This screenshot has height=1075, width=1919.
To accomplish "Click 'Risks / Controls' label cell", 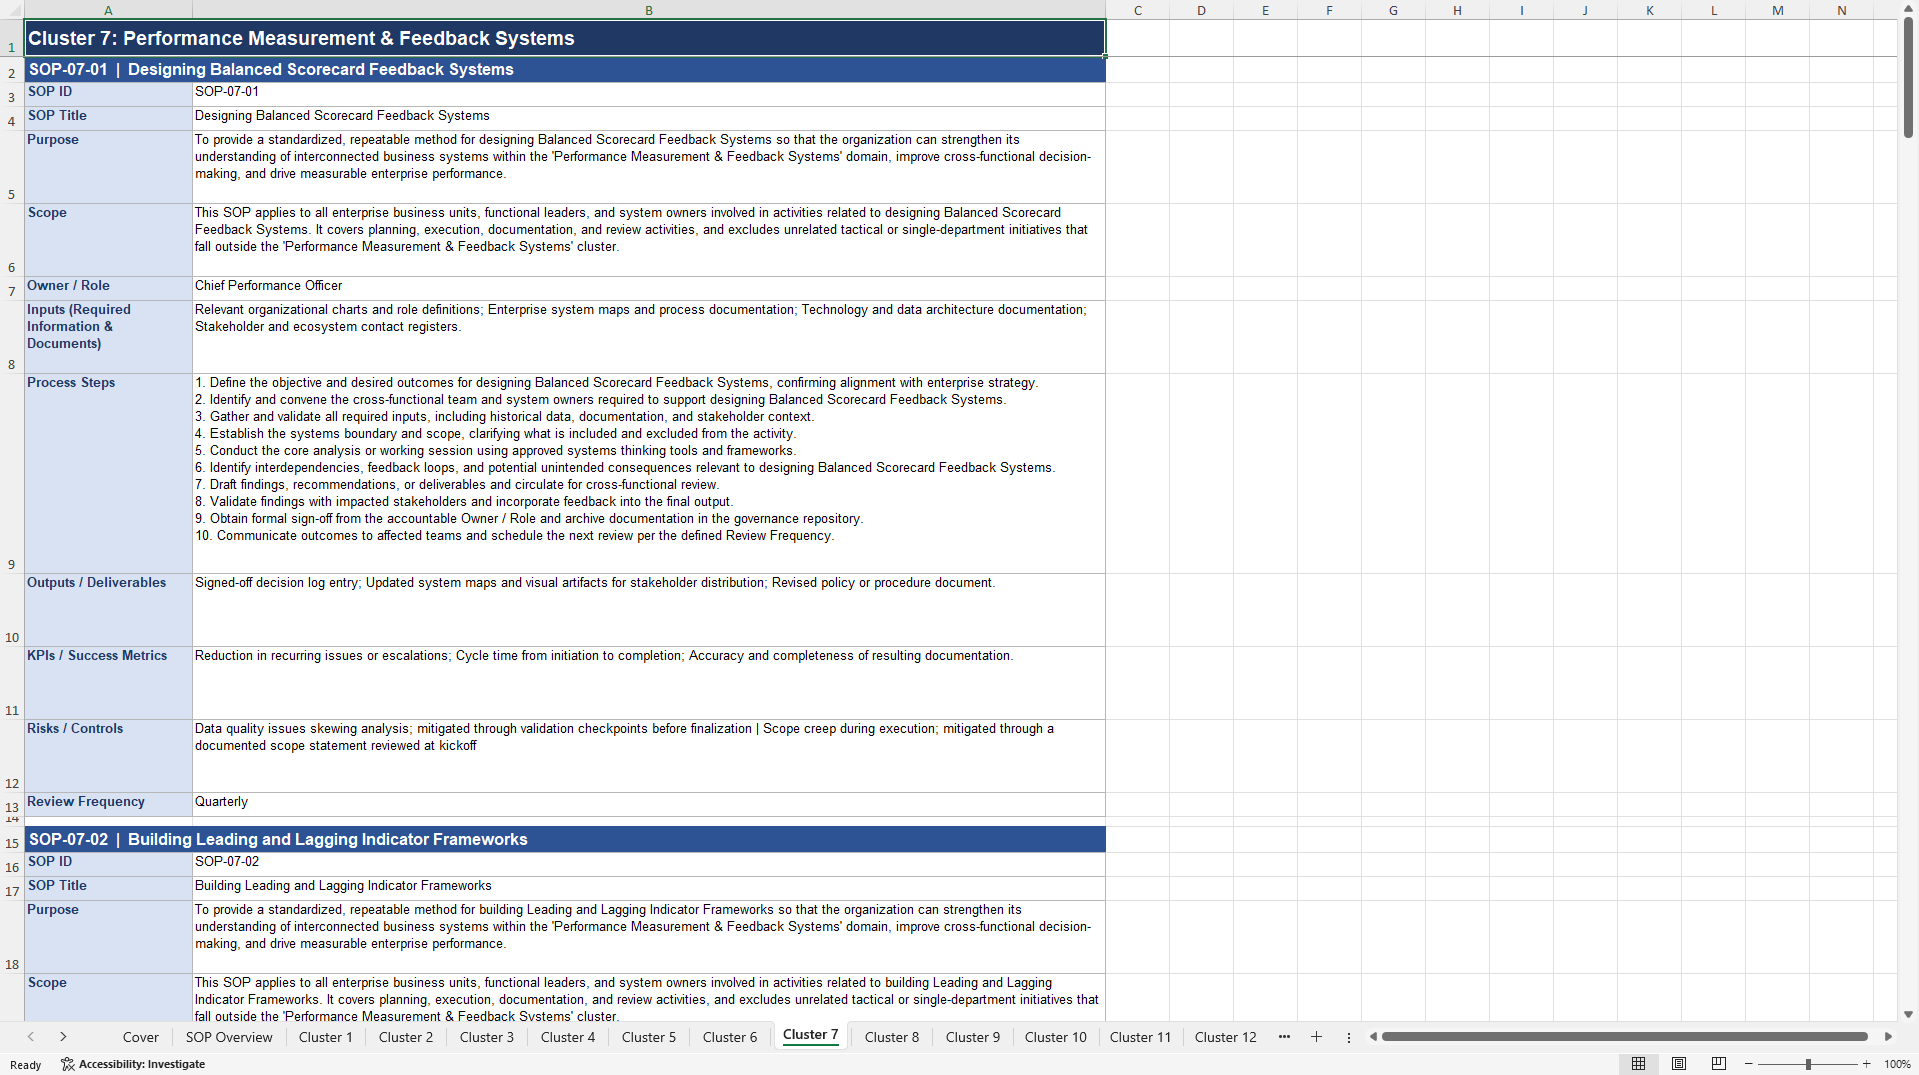I will [x=108, y=756].
